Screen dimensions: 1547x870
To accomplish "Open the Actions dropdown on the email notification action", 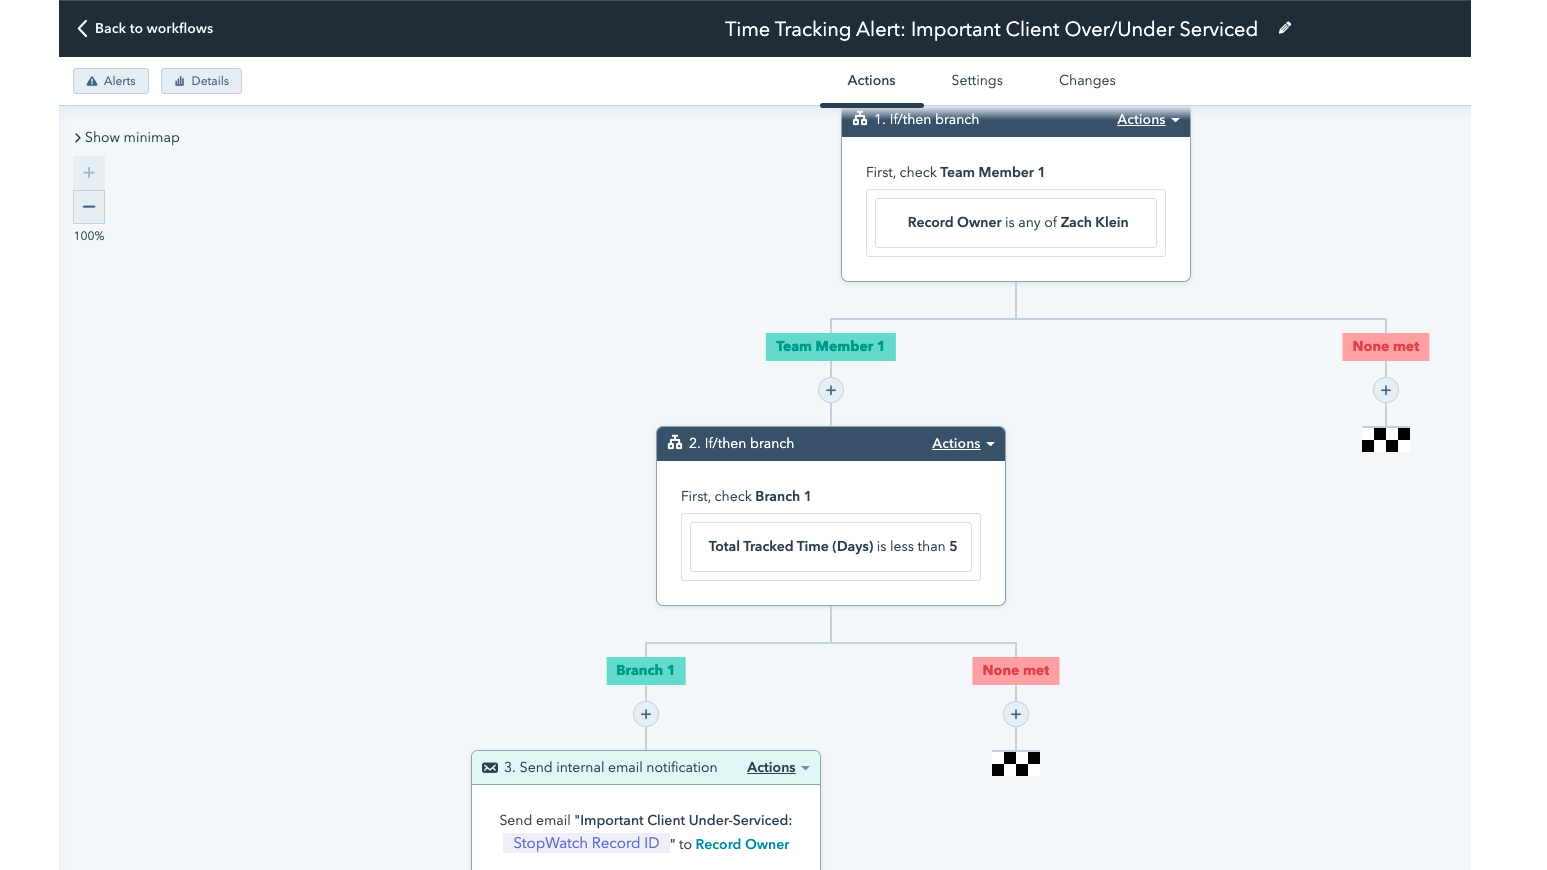I will pos(777,767).
